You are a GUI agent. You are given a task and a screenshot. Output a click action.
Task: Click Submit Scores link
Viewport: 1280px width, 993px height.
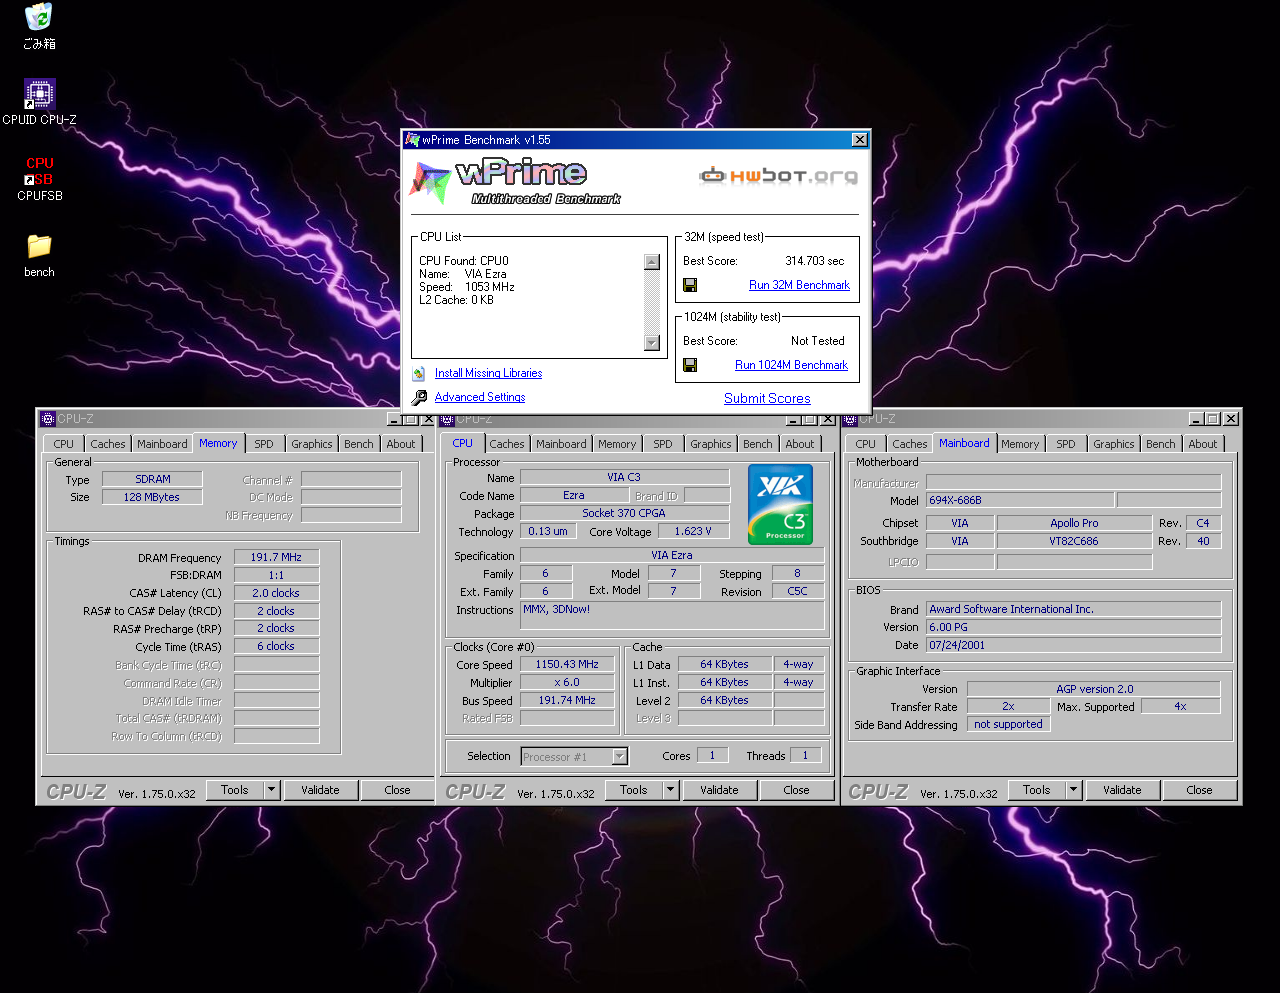tap(767, 398)
